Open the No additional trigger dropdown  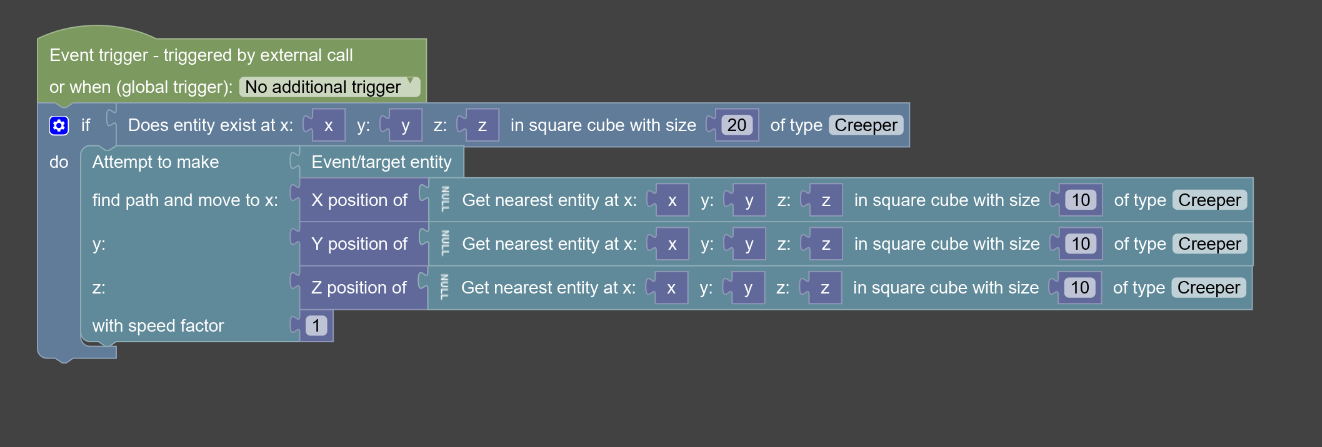330,87
